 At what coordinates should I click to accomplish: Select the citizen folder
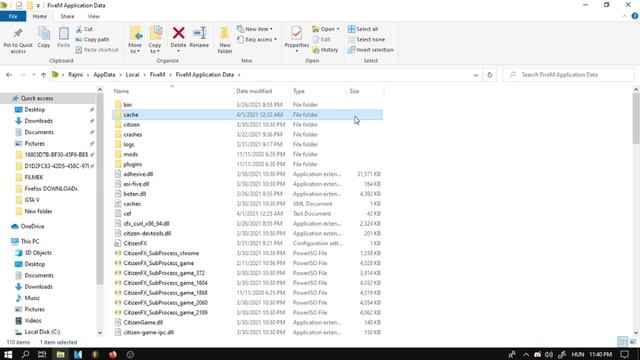click(247, 124)
